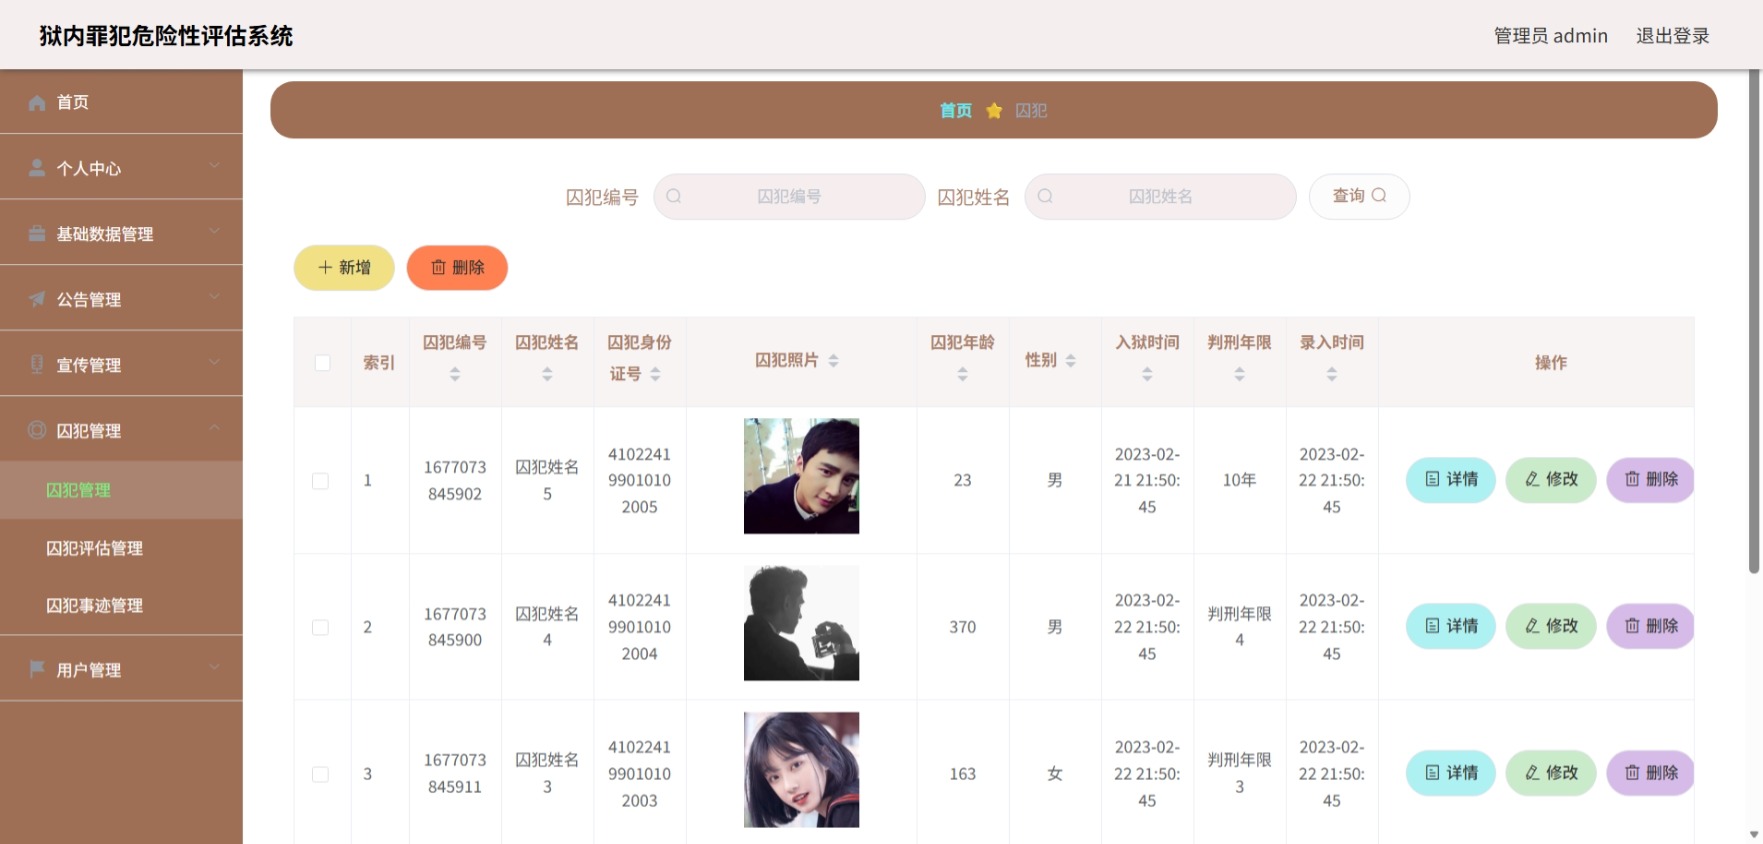Open 详情 for 囚犯姓名4 row

1451,626
